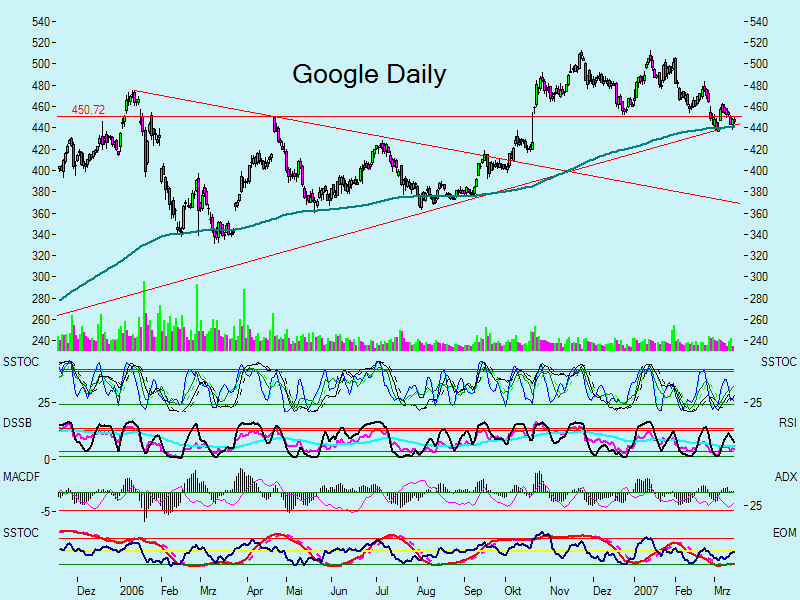Click the 260 label on right price axis

coord(759,320)
